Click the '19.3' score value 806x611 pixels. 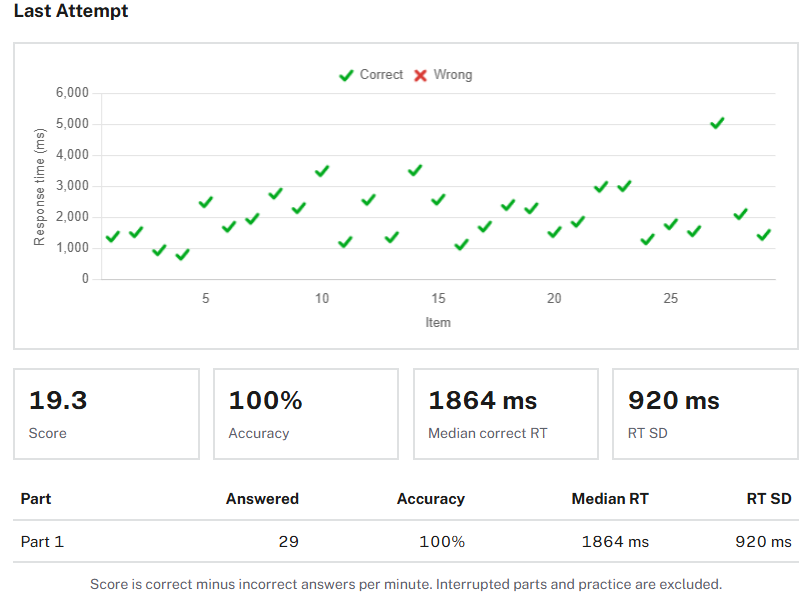58,400
